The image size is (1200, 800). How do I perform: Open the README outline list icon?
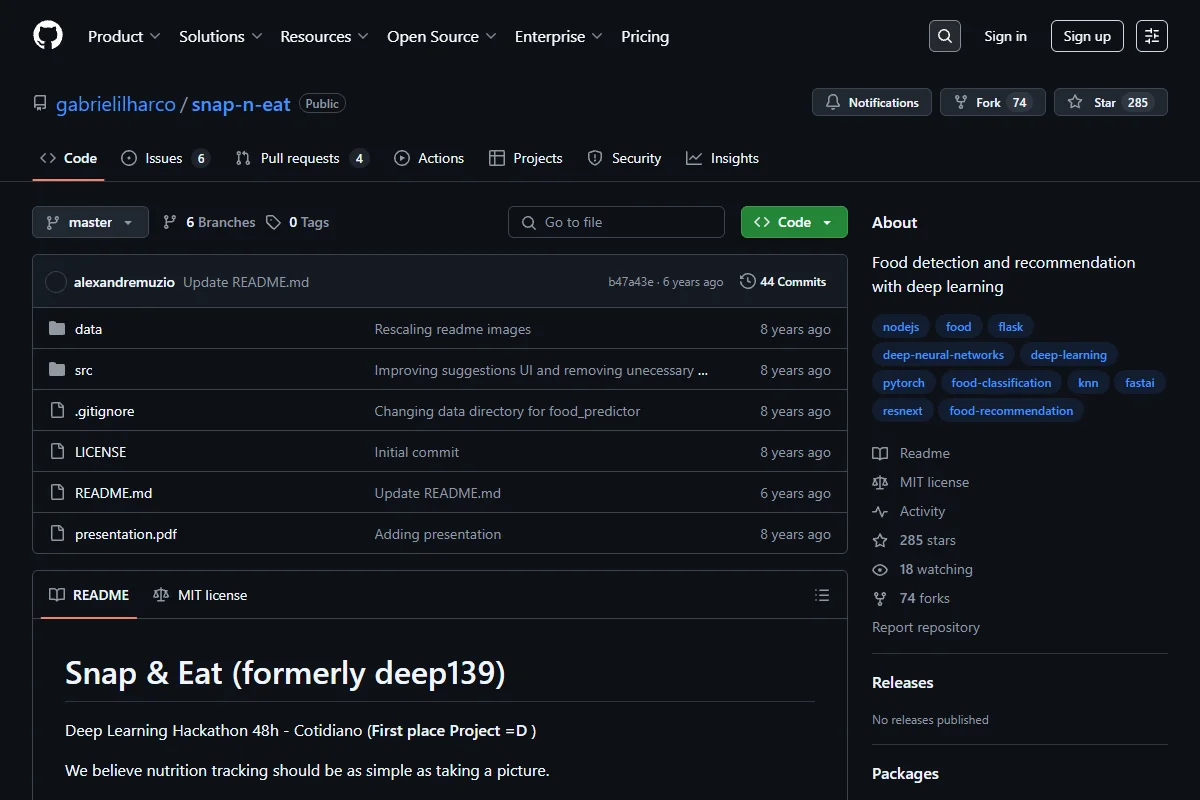pos(822,595)
